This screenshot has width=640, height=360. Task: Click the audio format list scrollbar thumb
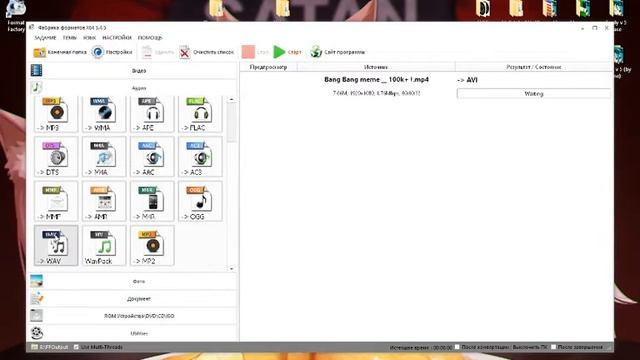pos(231,122)
